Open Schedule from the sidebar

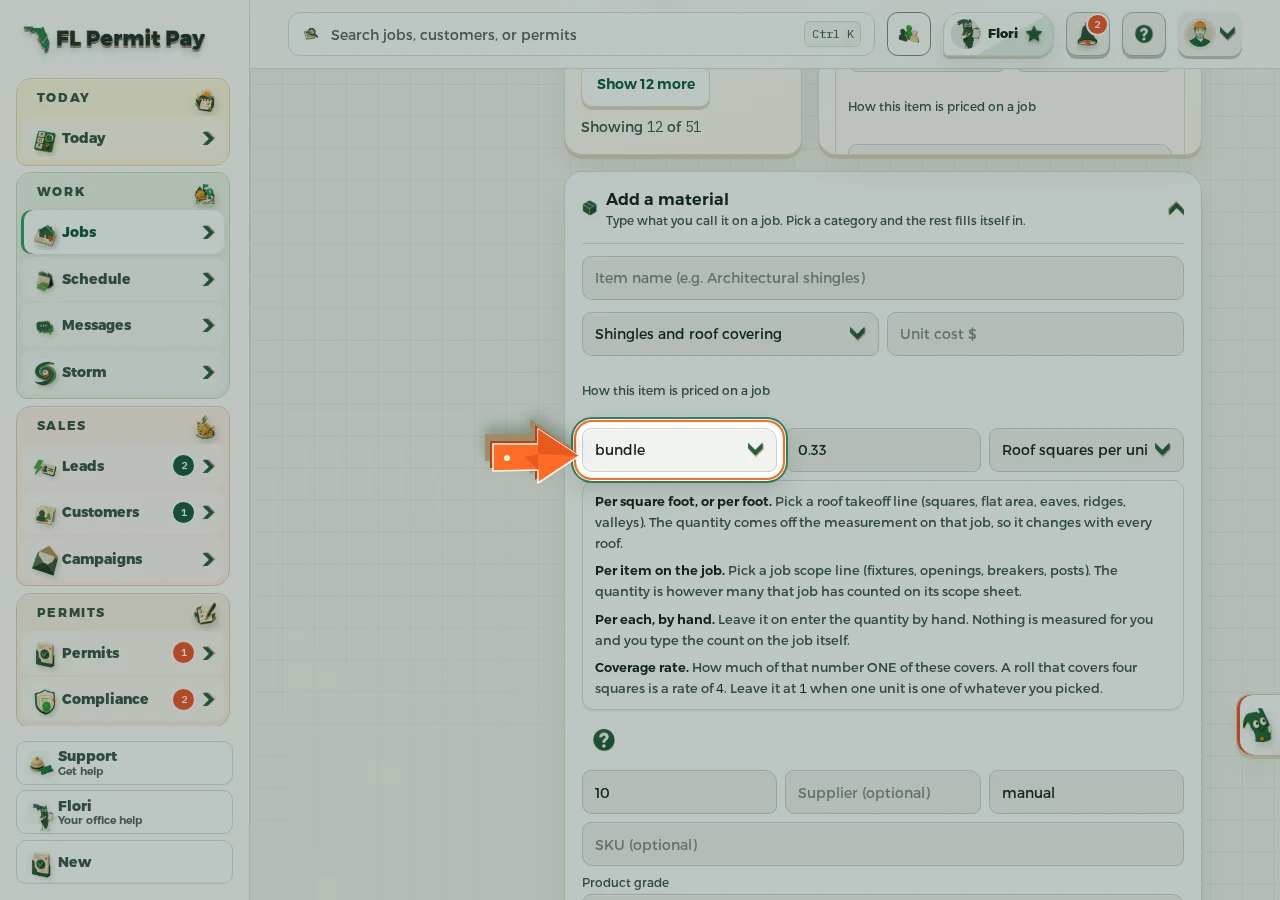tap(123, 279)
